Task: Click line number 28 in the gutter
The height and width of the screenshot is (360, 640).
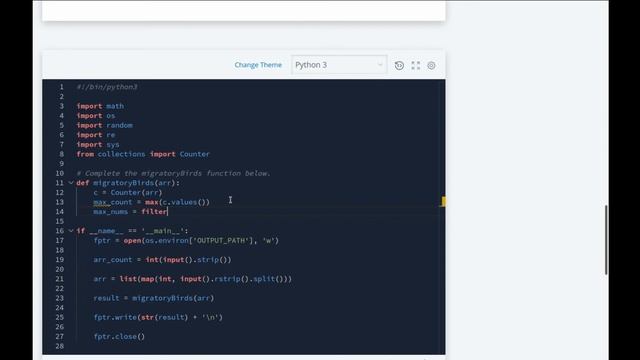Action: tap(60, 346)
